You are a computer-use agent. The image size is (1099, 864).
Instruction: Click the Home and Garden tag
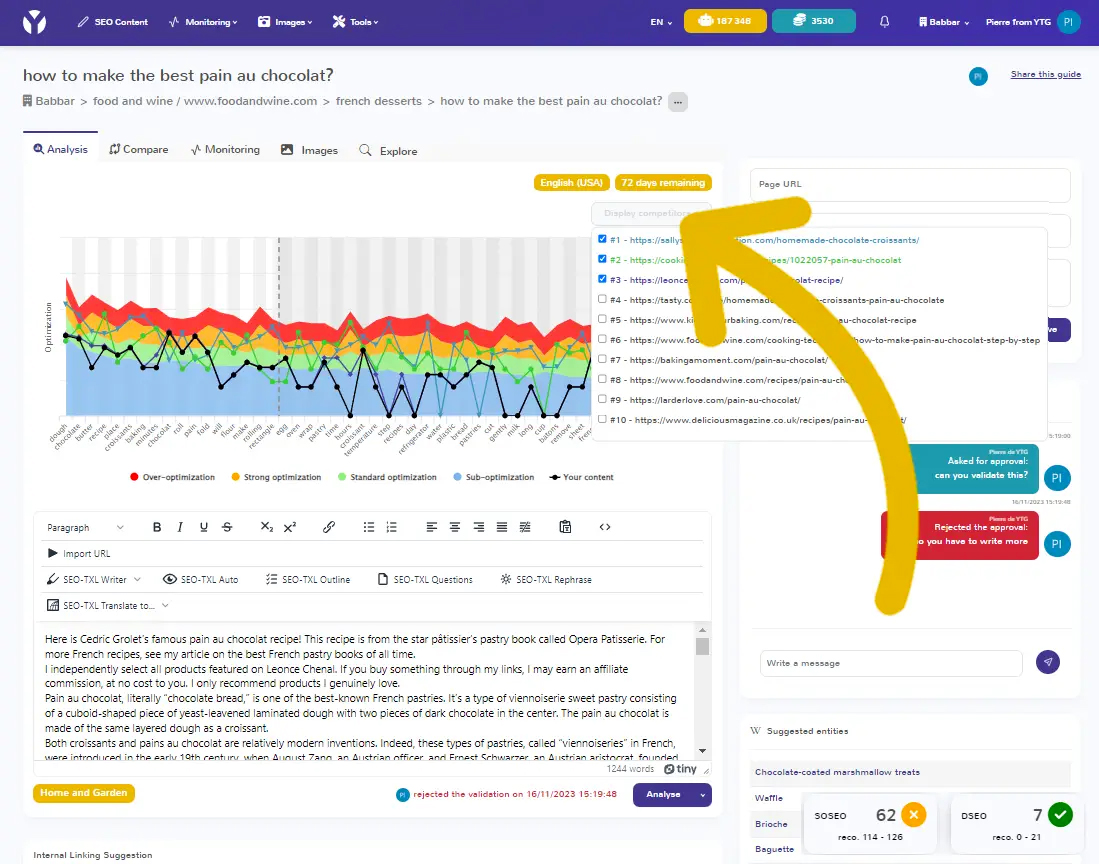pos(83,793)
